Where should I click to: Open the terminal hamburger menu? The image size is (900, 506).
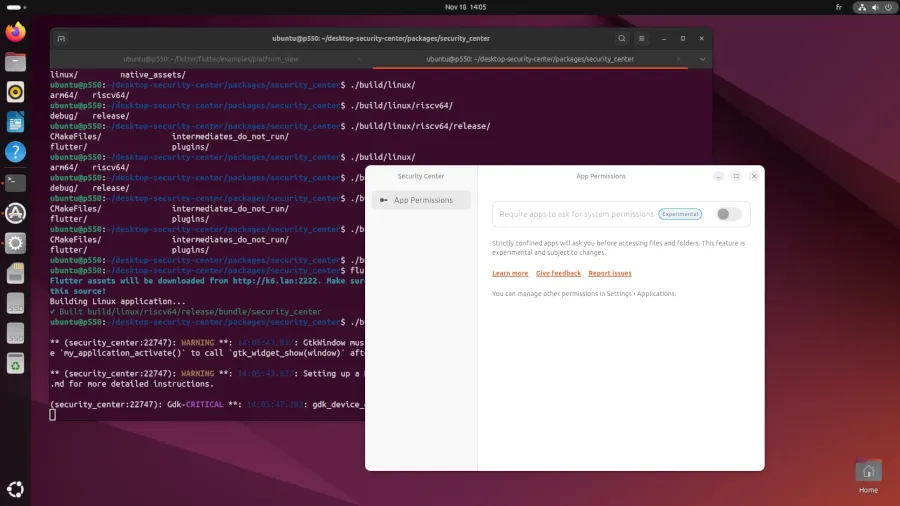pos(642,39)
